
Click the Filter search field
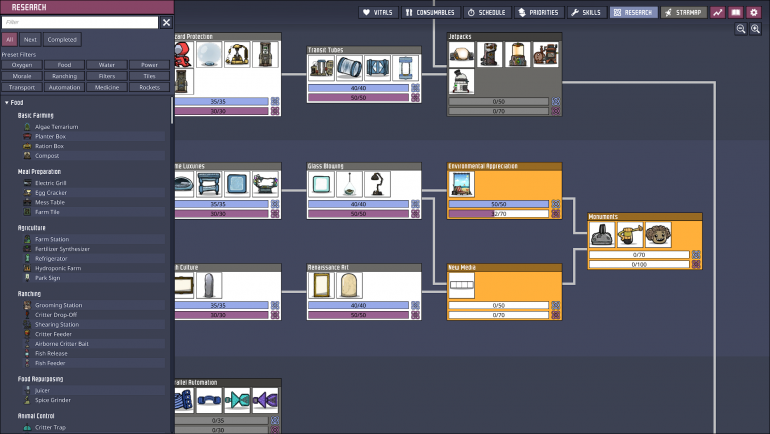pos(80,22)
